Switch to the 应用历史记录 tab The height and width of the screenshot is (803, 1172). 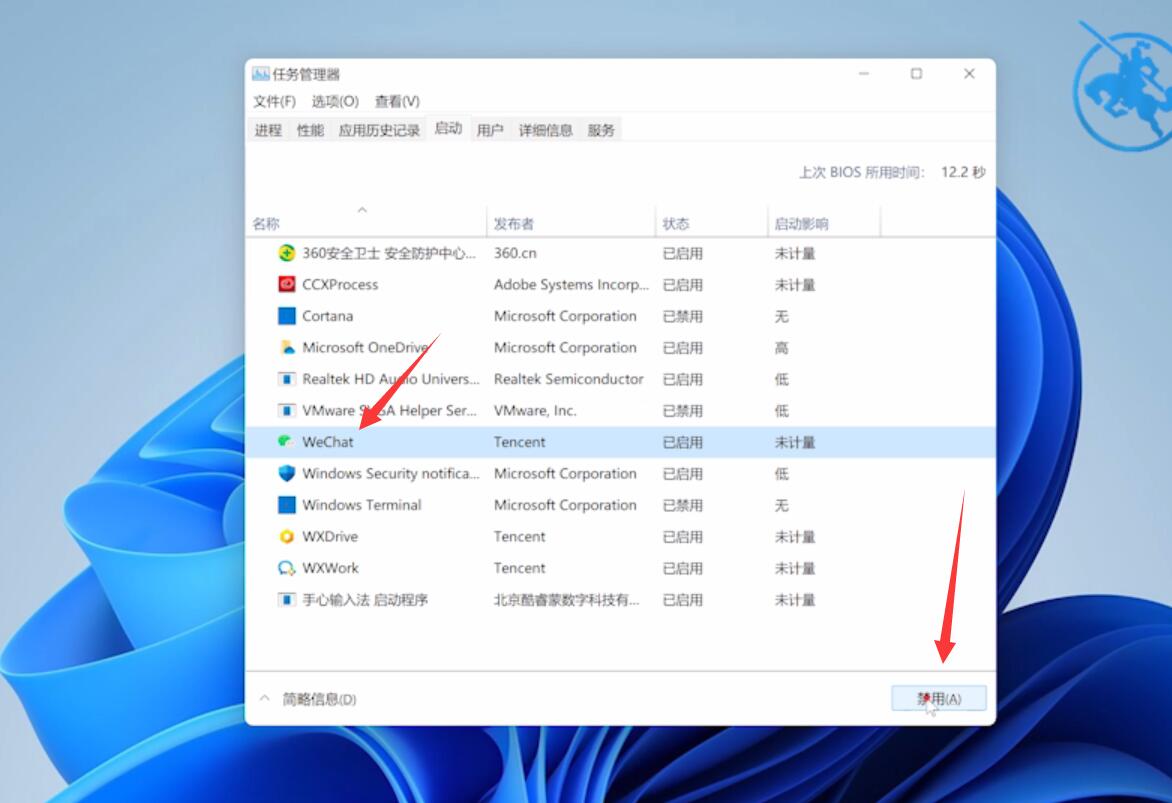coord(379,129)
